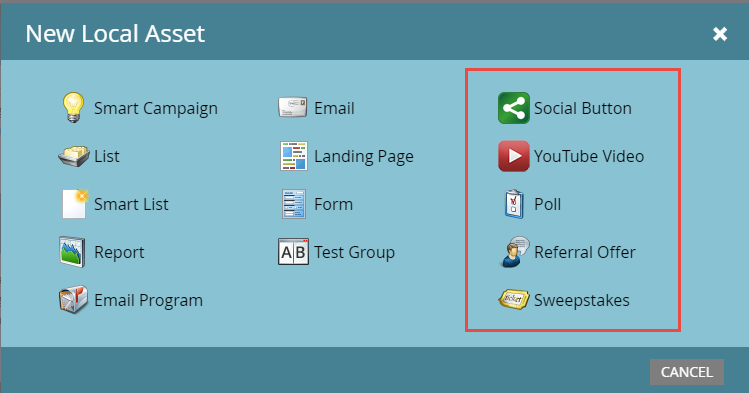This screenshot has height=393, width=749.
Task: Pick the Email Program mailbox icon
Action: coord(74,300)
